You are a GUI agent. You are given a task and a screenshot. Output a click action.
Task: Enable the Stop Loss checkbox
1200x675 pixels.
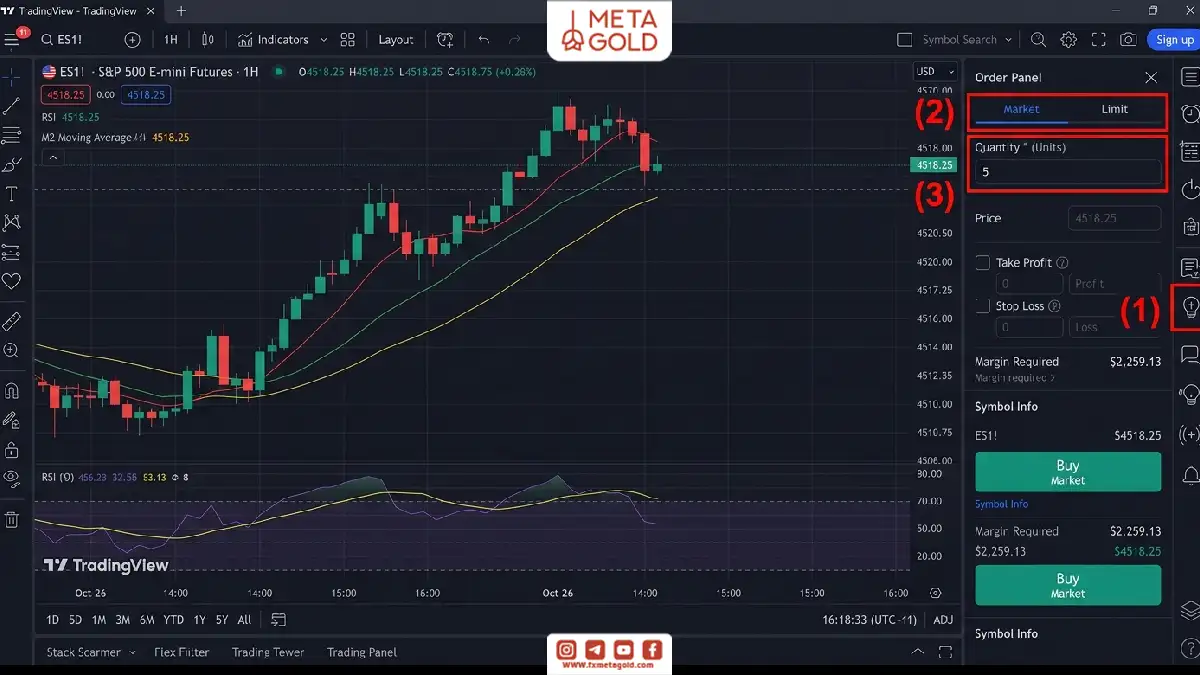(x=983, y=306)
